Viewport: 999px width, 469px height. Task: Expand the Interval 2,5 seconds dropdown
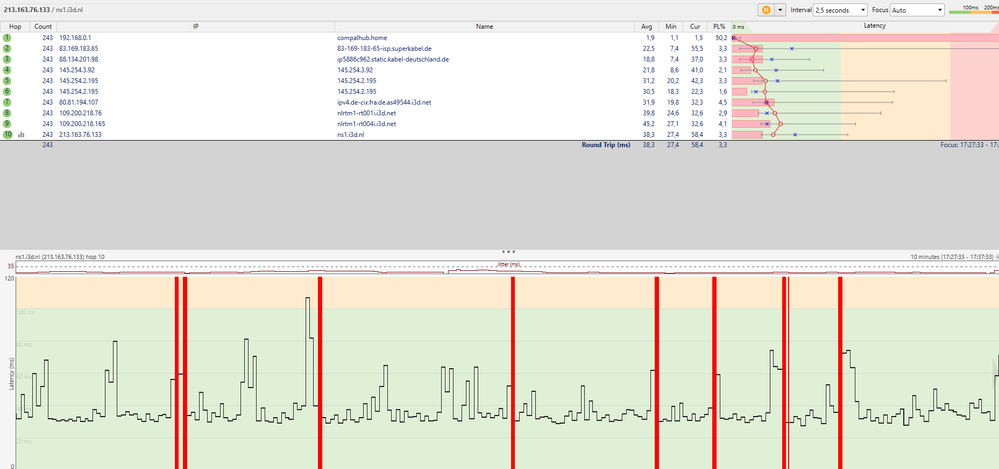coord(839,9)
